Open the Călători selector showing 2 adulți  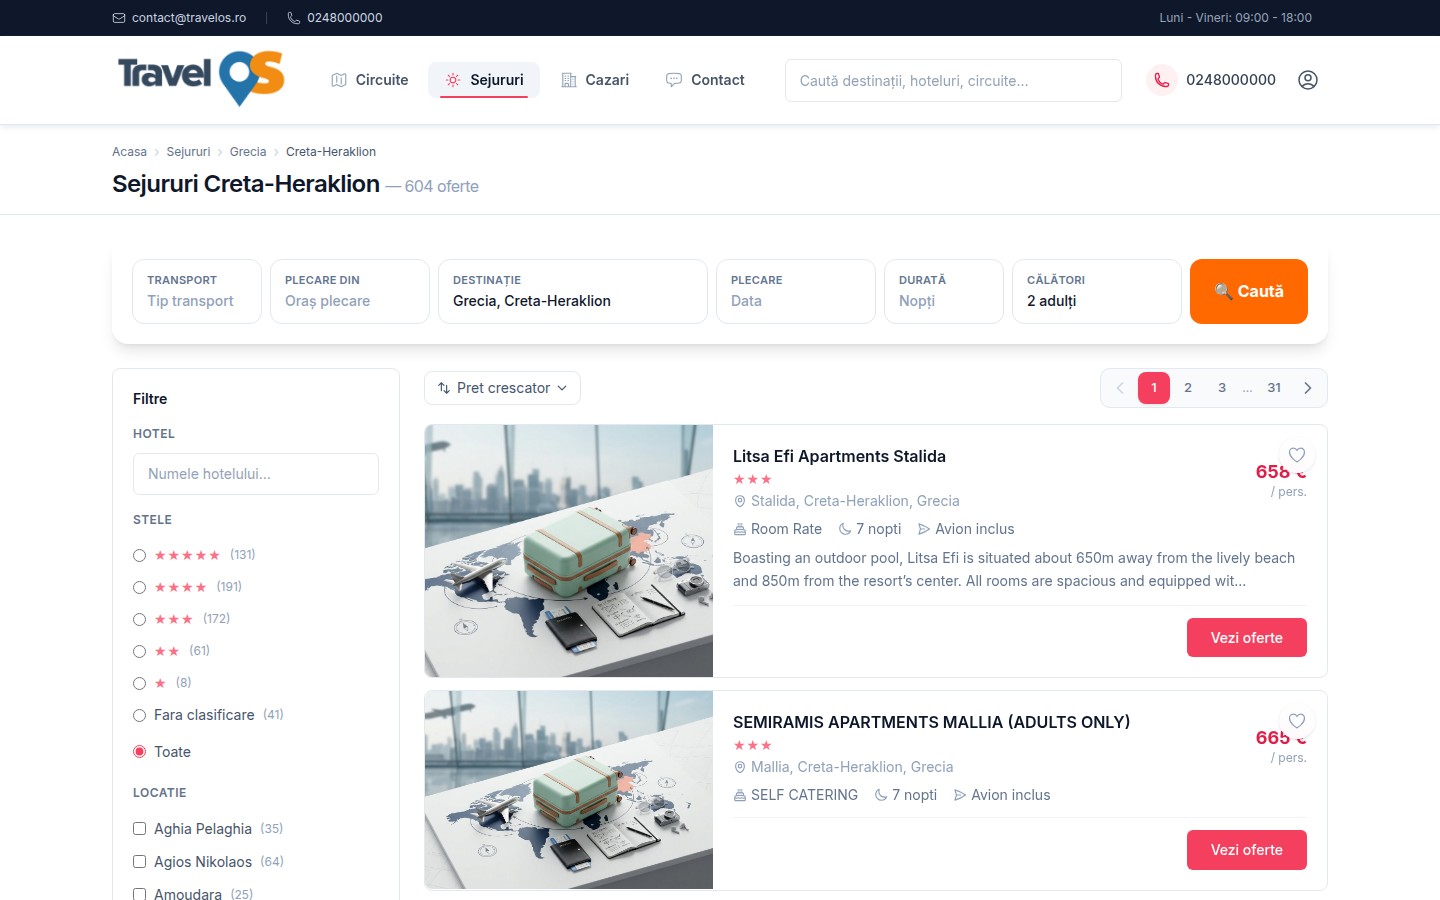[1097, 291]
